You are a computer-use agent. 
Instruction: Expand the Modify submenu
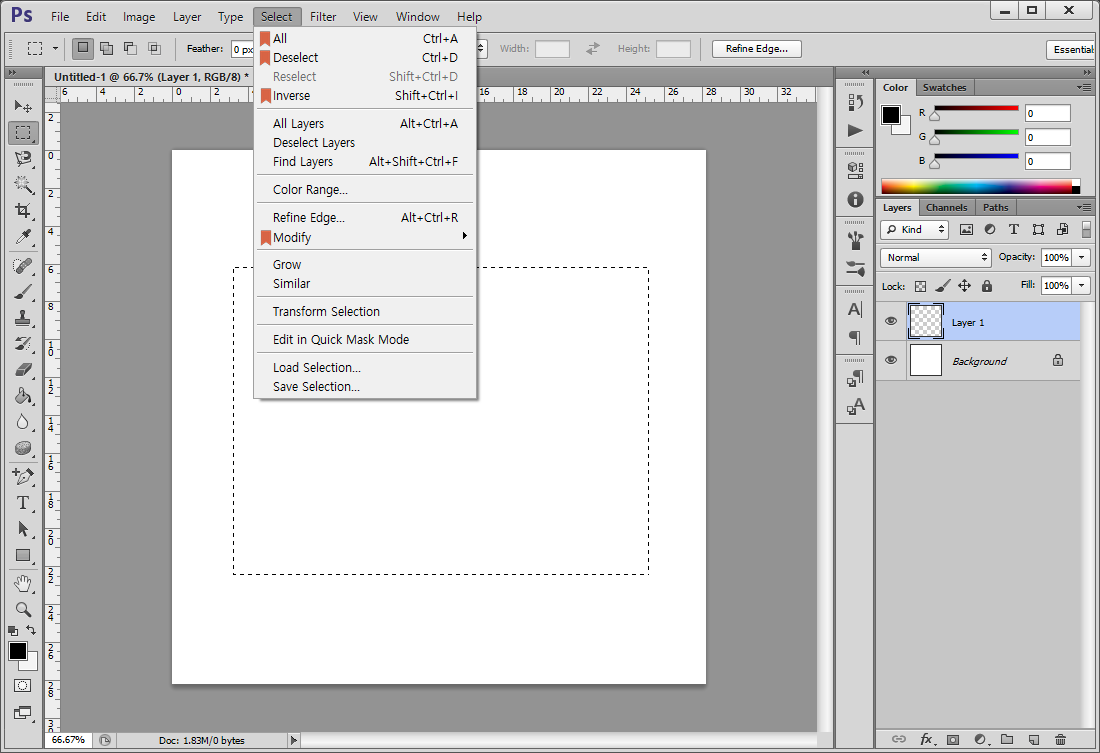point(365,237)
